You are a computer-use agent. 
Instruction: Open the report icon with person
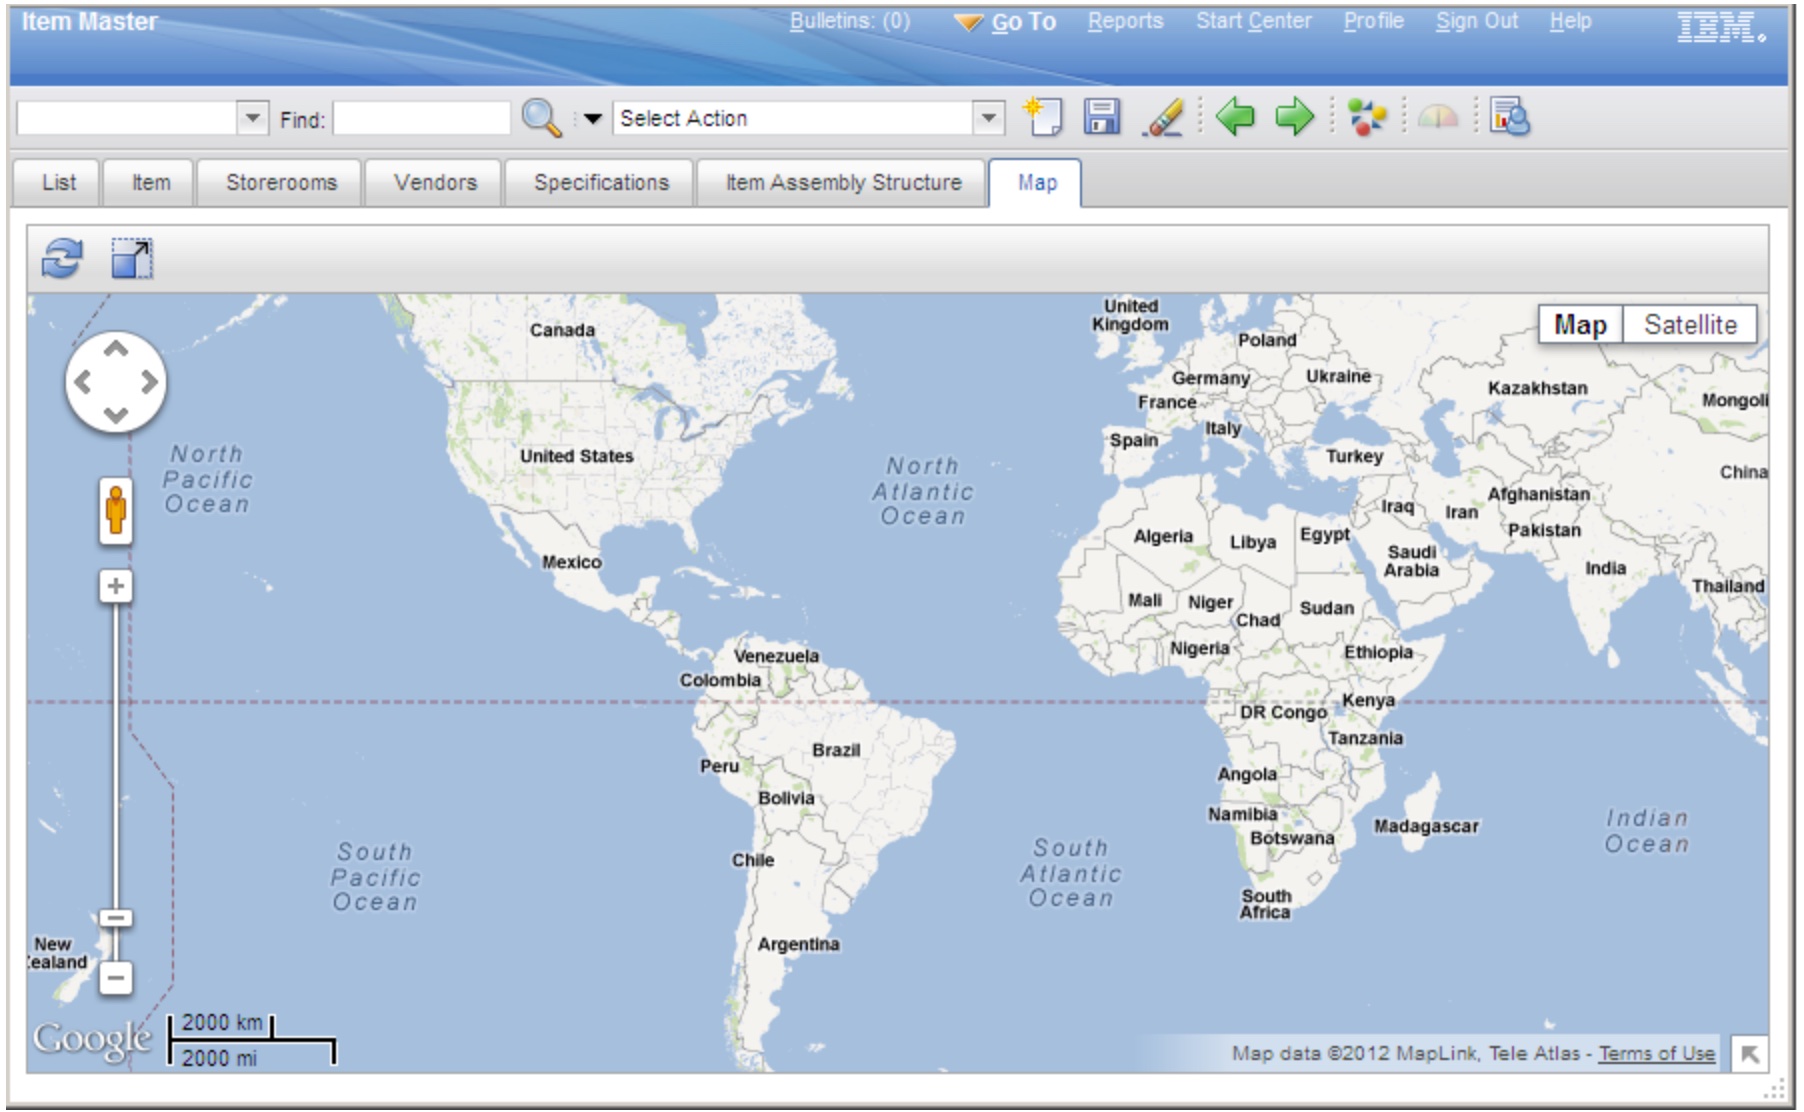point(1510,117)
